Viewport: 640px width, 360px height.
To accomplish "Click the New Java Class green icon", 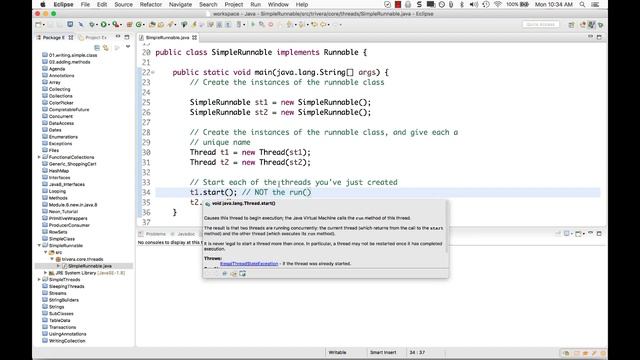I will click(139, 24).
